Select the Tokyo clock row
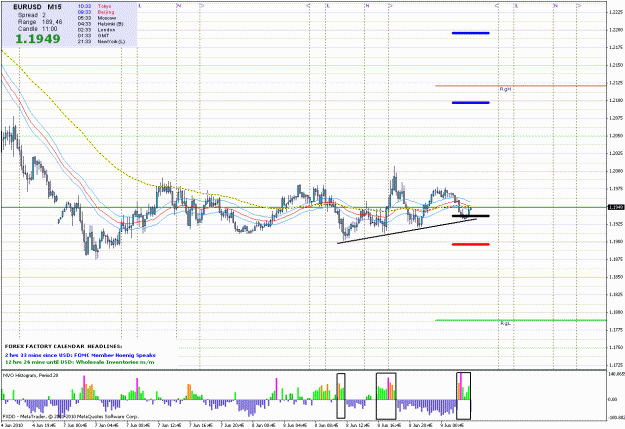Viewport: 625px width, 429px height. (95, 6)
